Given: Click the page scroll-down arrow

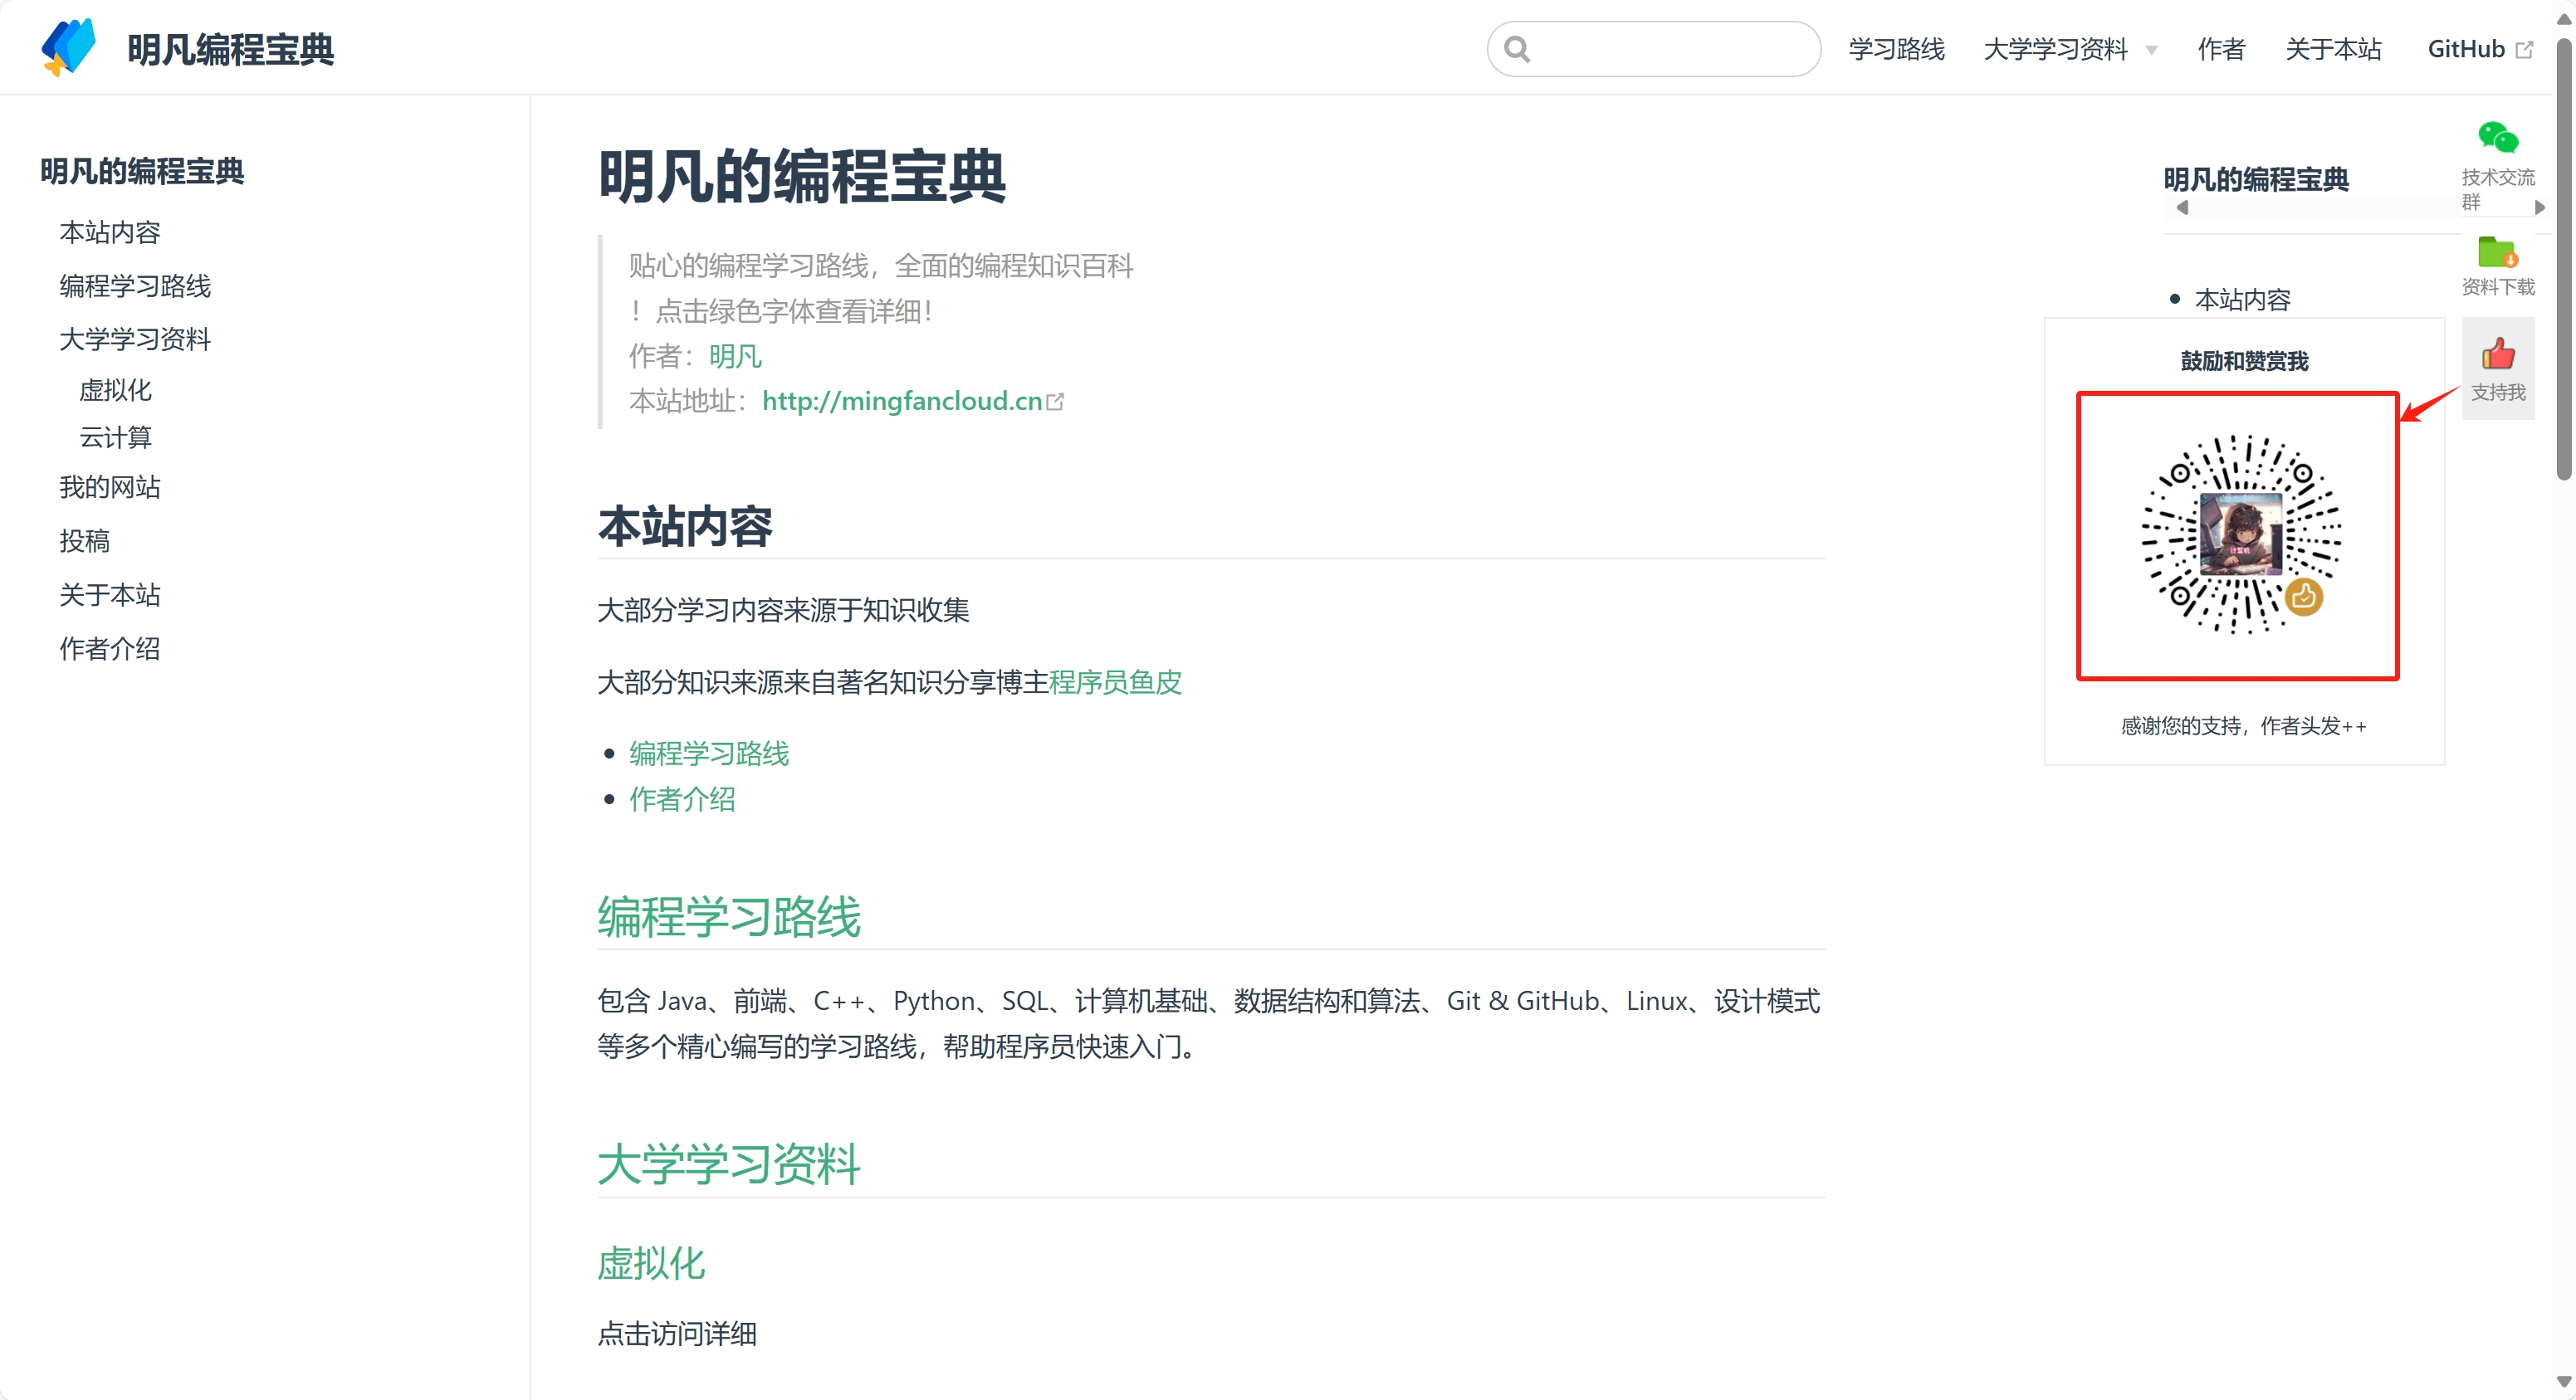Looking at the screenshot, I should click(x=2563, y=1382).
